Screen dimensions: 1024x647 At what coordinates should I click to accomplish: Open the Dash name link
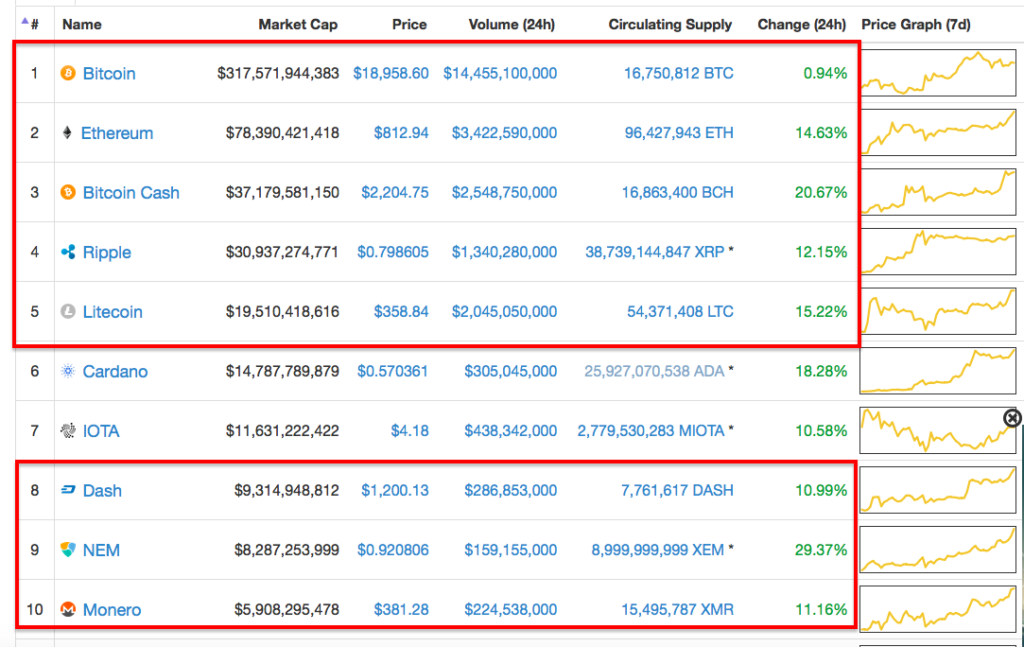point(102,490)
